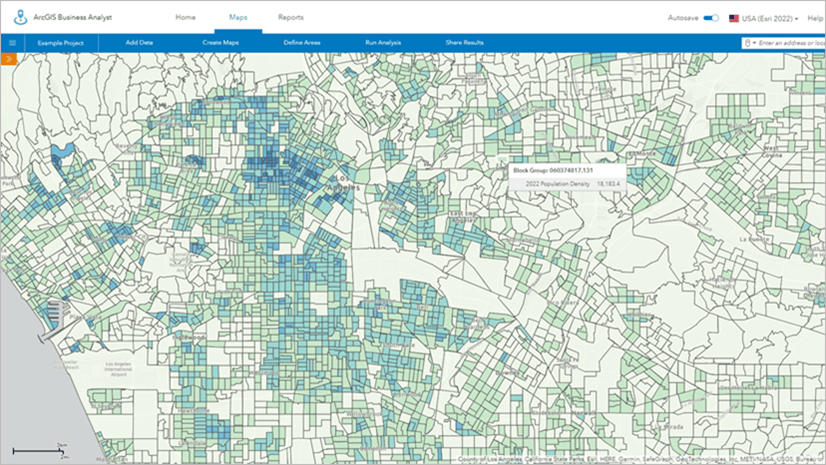Click the address or location search field
826x465 pixels.
(x=791, y=43)
